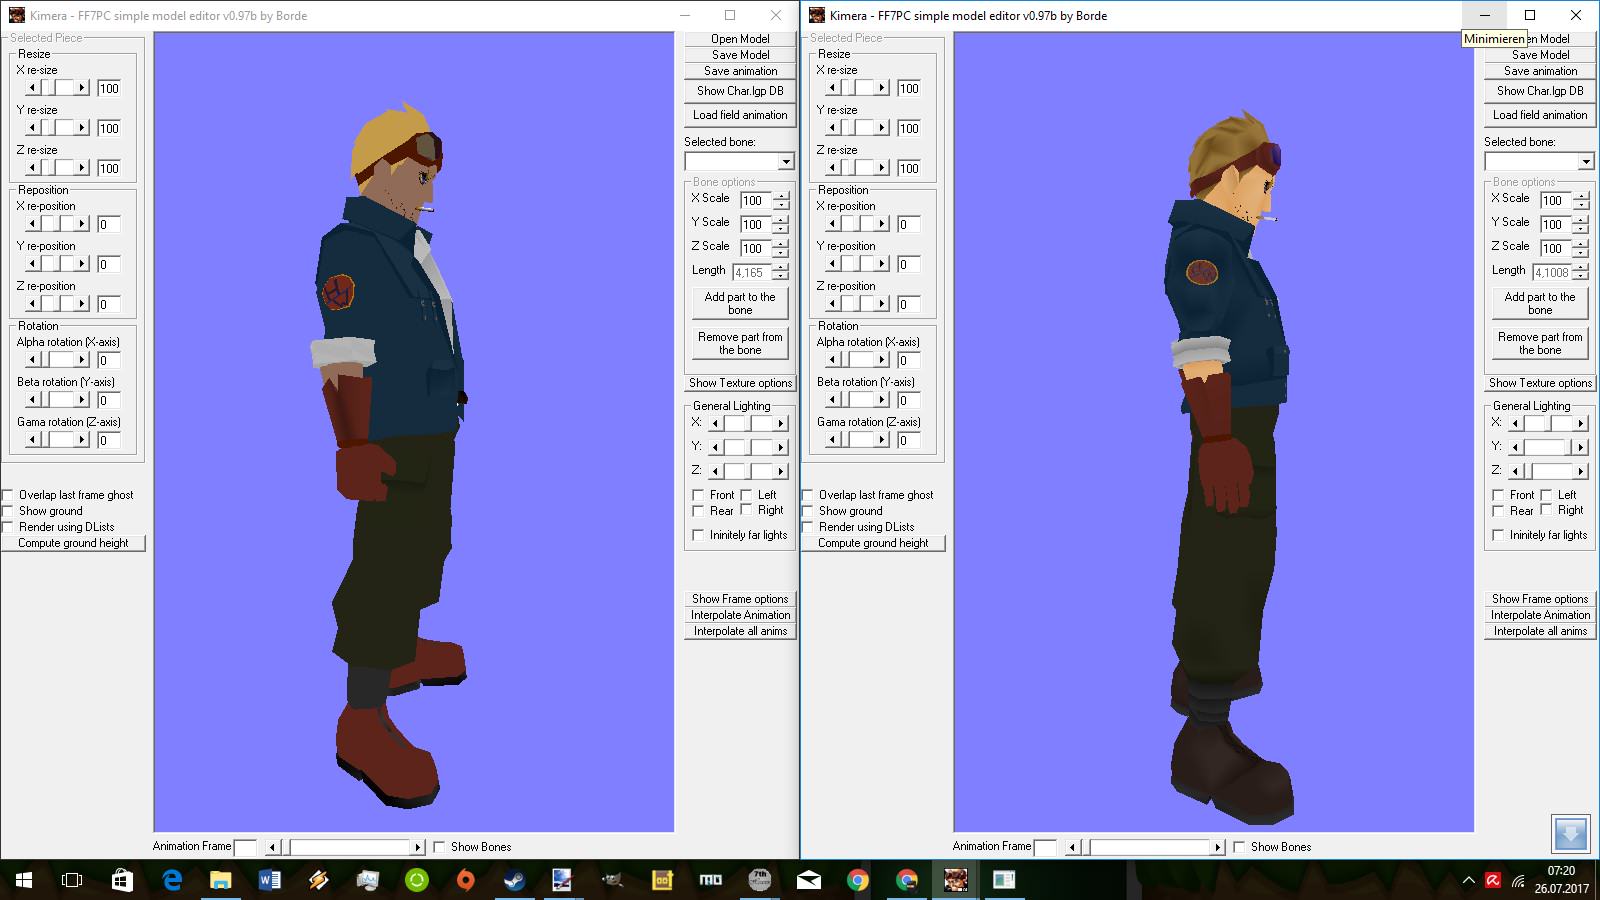This screenshot has width=1600, height=900.
Task: Launch Microsoft Store from the taskbar
Action: click(121, 880)
